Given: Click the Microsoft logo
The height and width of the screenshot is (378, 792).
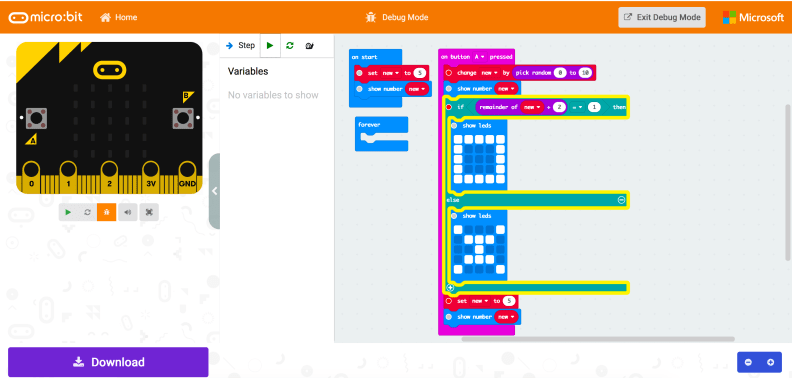Looking at the screenshot, I should (x=753, y=17).
